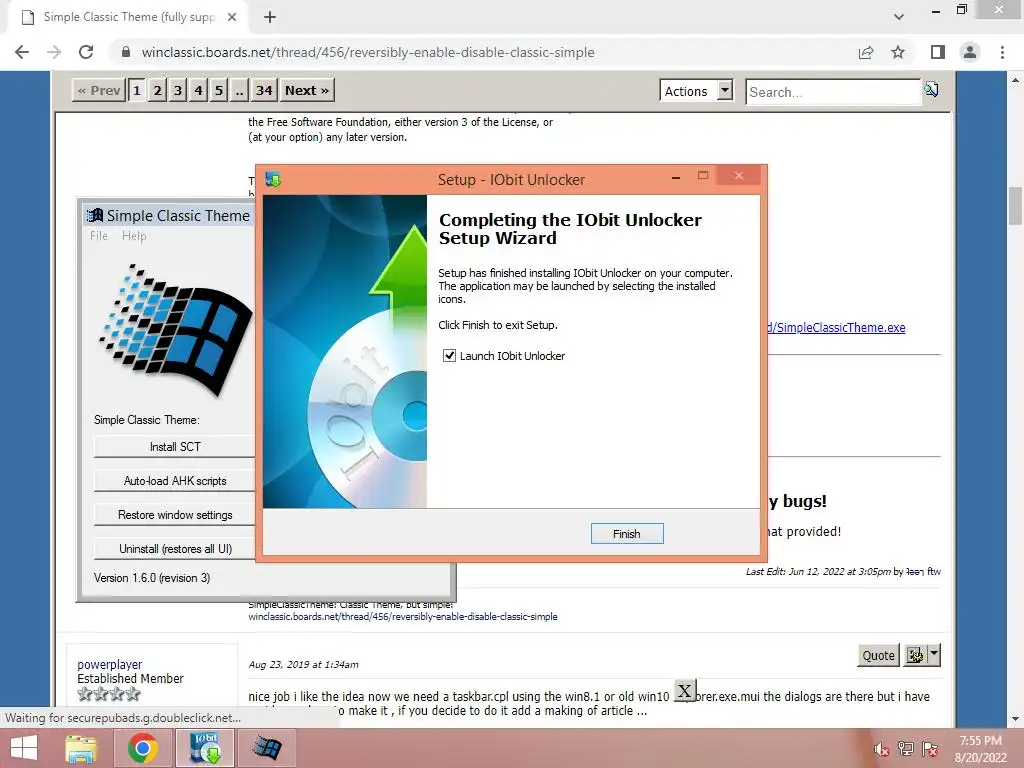Click the ƚɘɘn ftw last-edit author link
1024x768 pixels.
(923, 571)
